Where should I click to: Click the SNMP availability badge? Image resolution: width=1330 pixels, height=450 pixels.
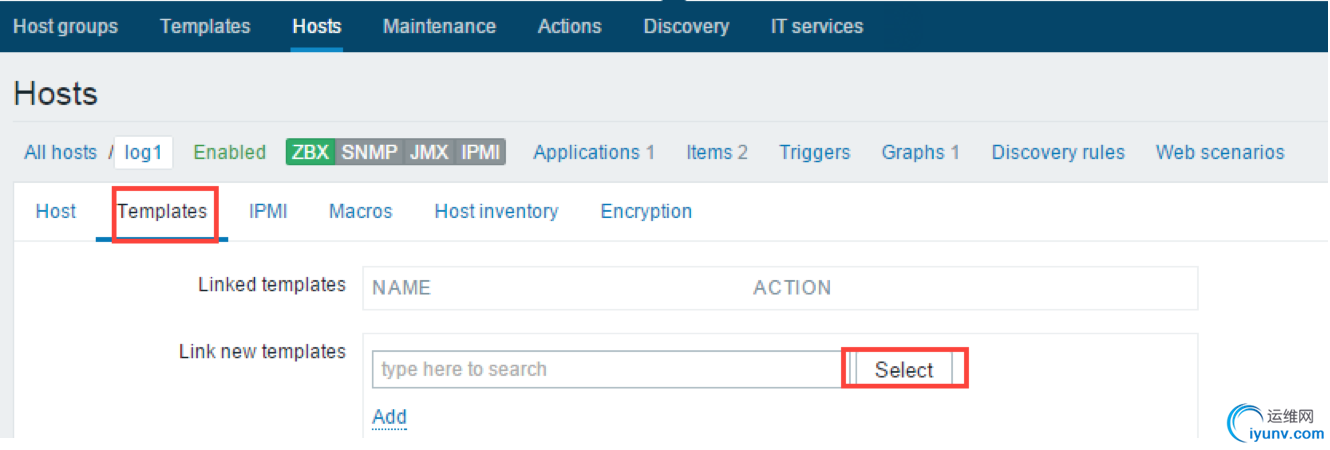tap(369, 153)
